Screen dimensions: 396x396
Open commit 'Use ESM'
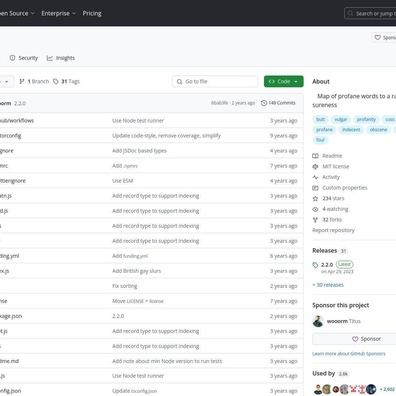(123, 181)
